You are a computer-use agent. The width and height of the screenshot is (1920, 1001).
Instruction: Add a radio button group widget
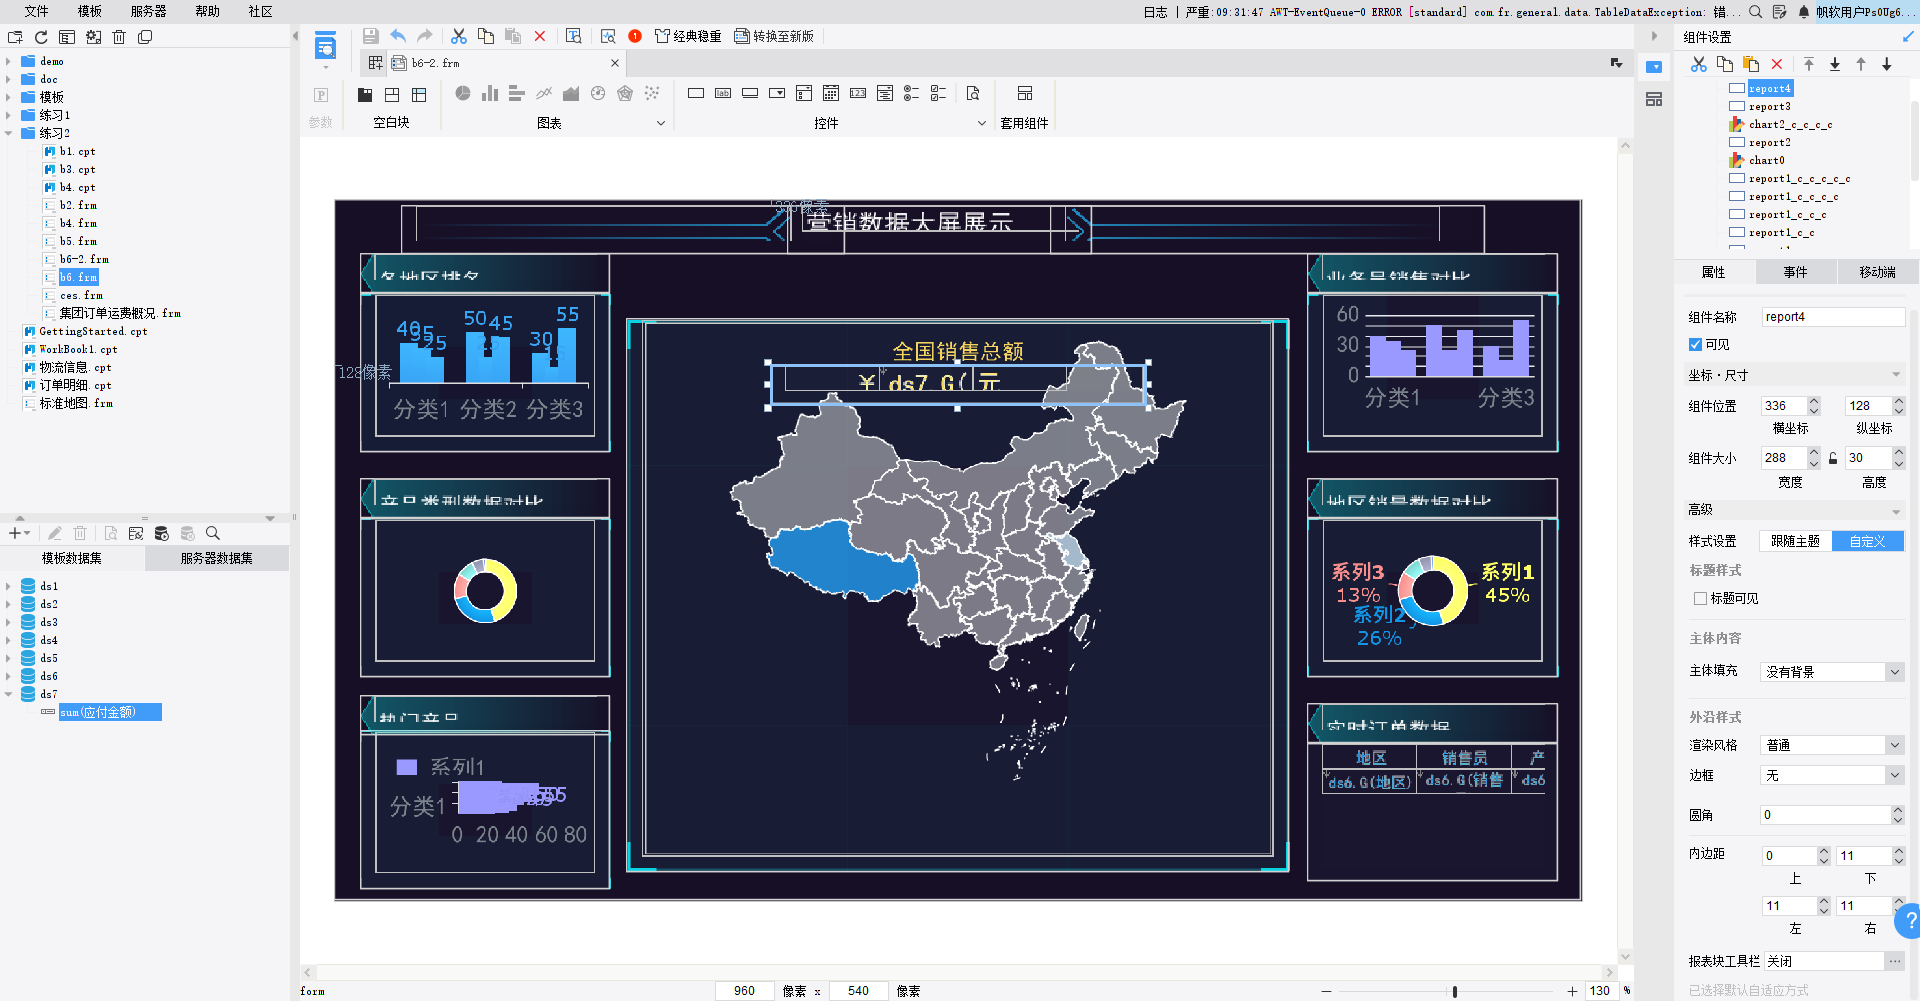coord(912,93)
